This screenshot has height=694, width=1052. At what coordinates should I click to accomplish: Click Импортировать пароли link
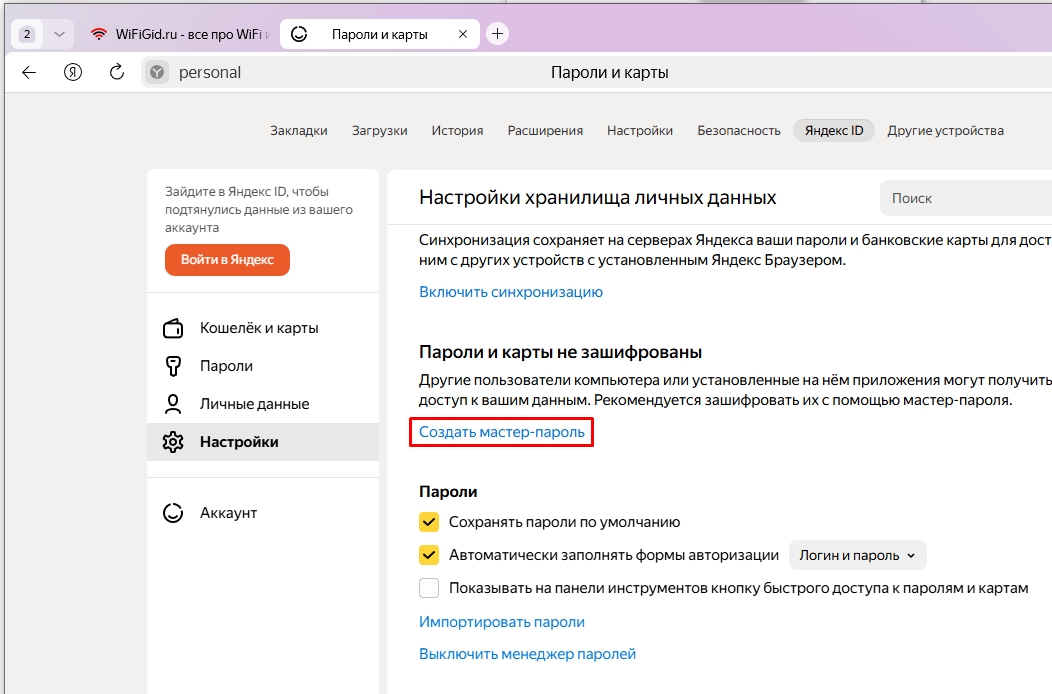502,622
